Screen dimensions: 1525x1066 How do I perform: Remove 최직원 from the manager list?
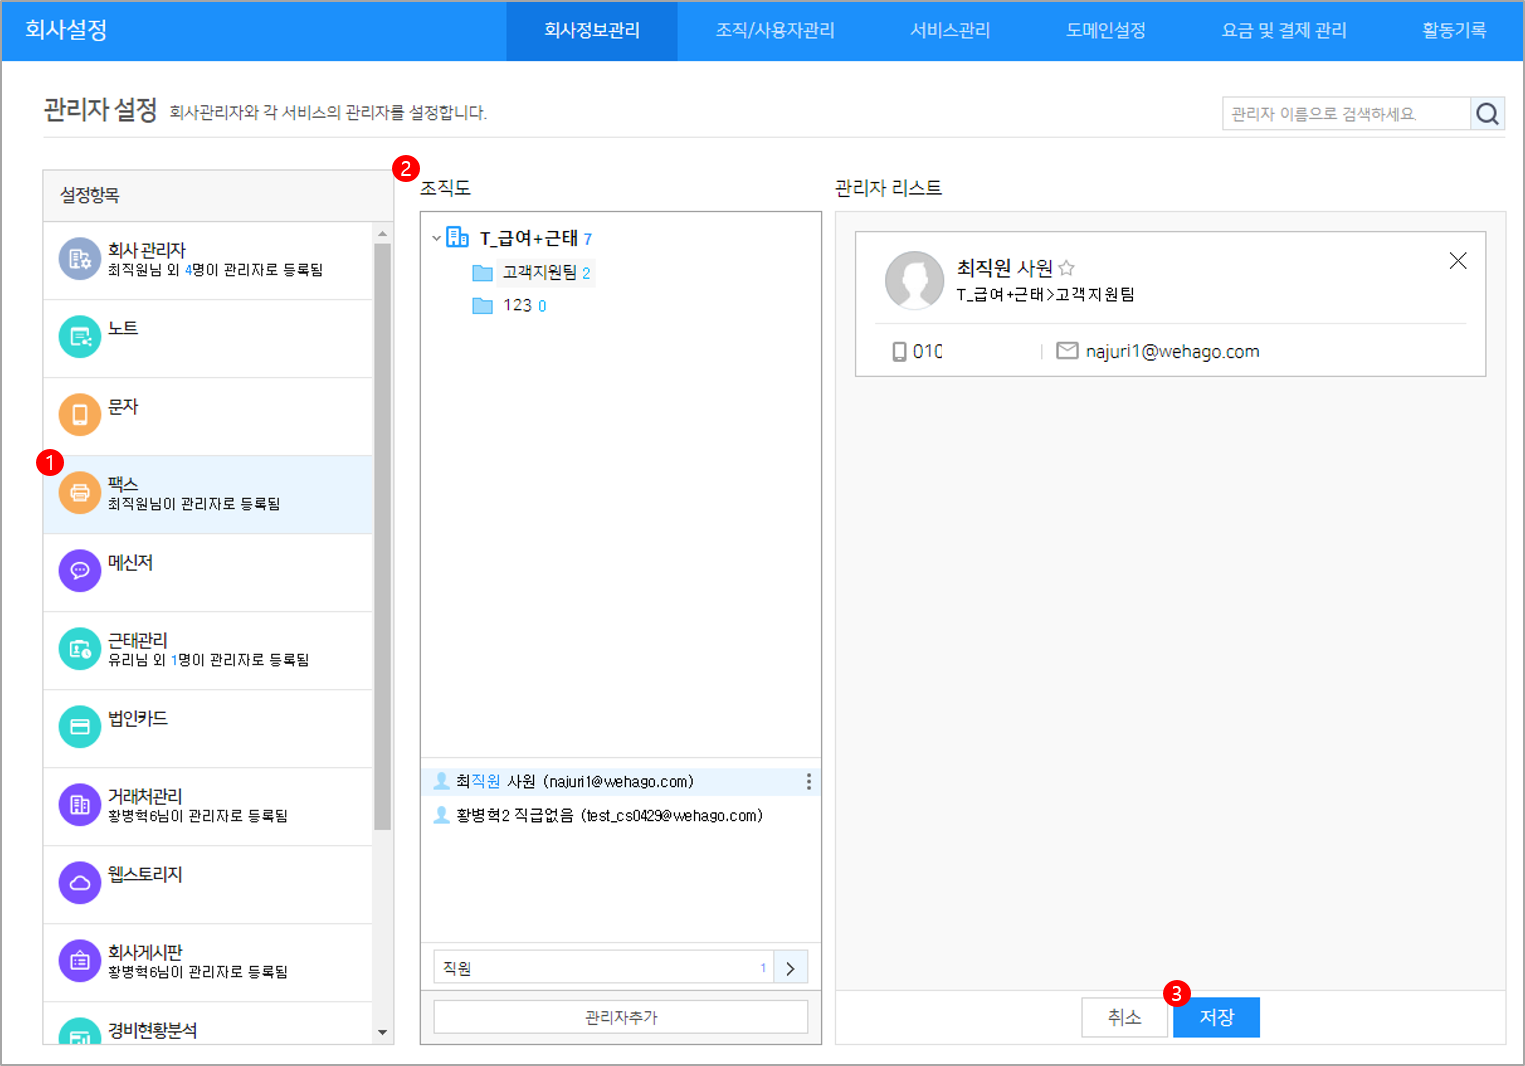coord(1457,261)
